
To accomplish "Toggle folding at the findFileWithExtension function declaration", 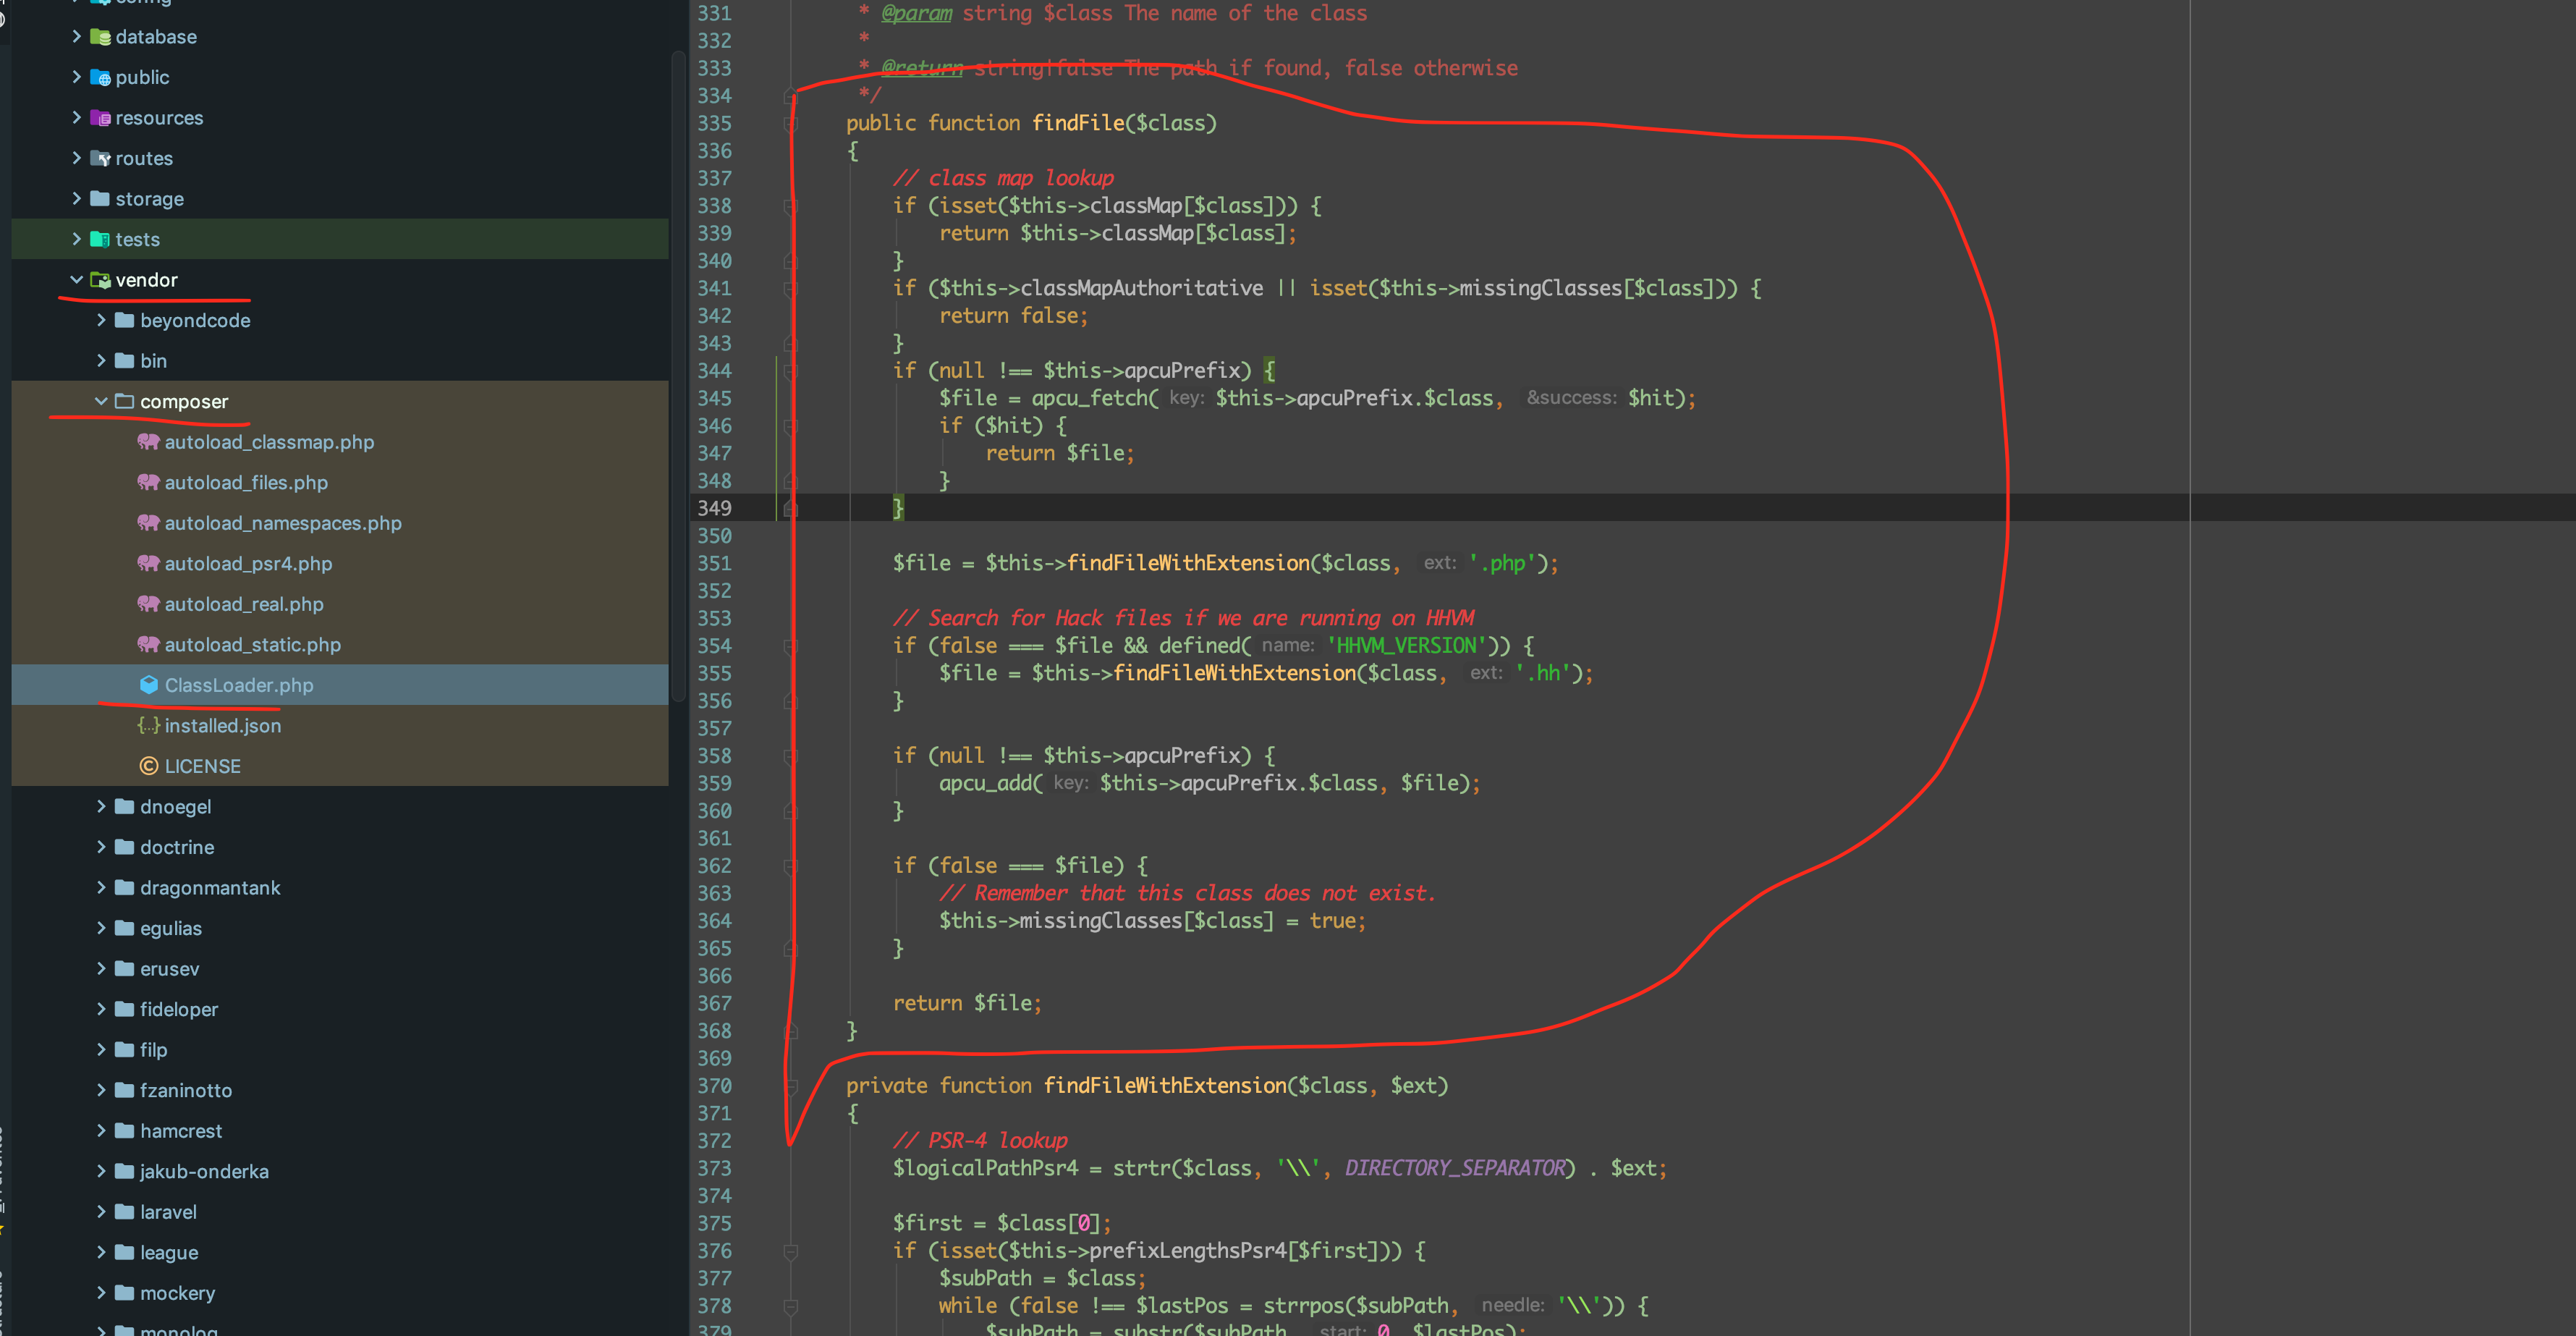I will coord(790,1086).
